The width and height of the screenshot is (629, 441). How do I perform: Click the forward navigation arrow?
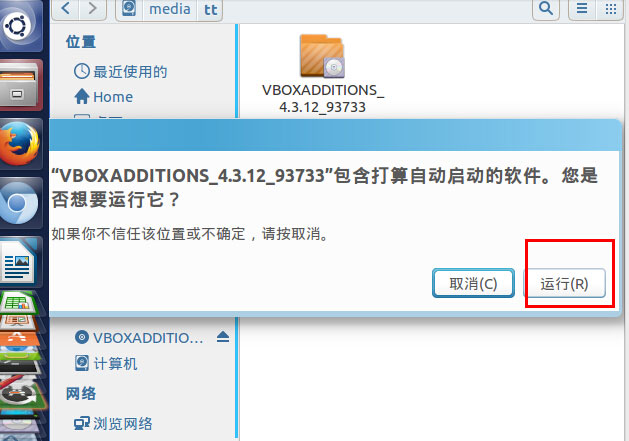tap(93, 8)
